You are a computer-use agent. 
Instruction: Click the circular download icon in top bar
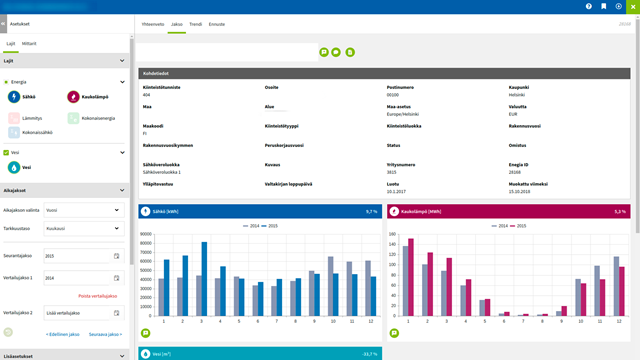point(619,6)
